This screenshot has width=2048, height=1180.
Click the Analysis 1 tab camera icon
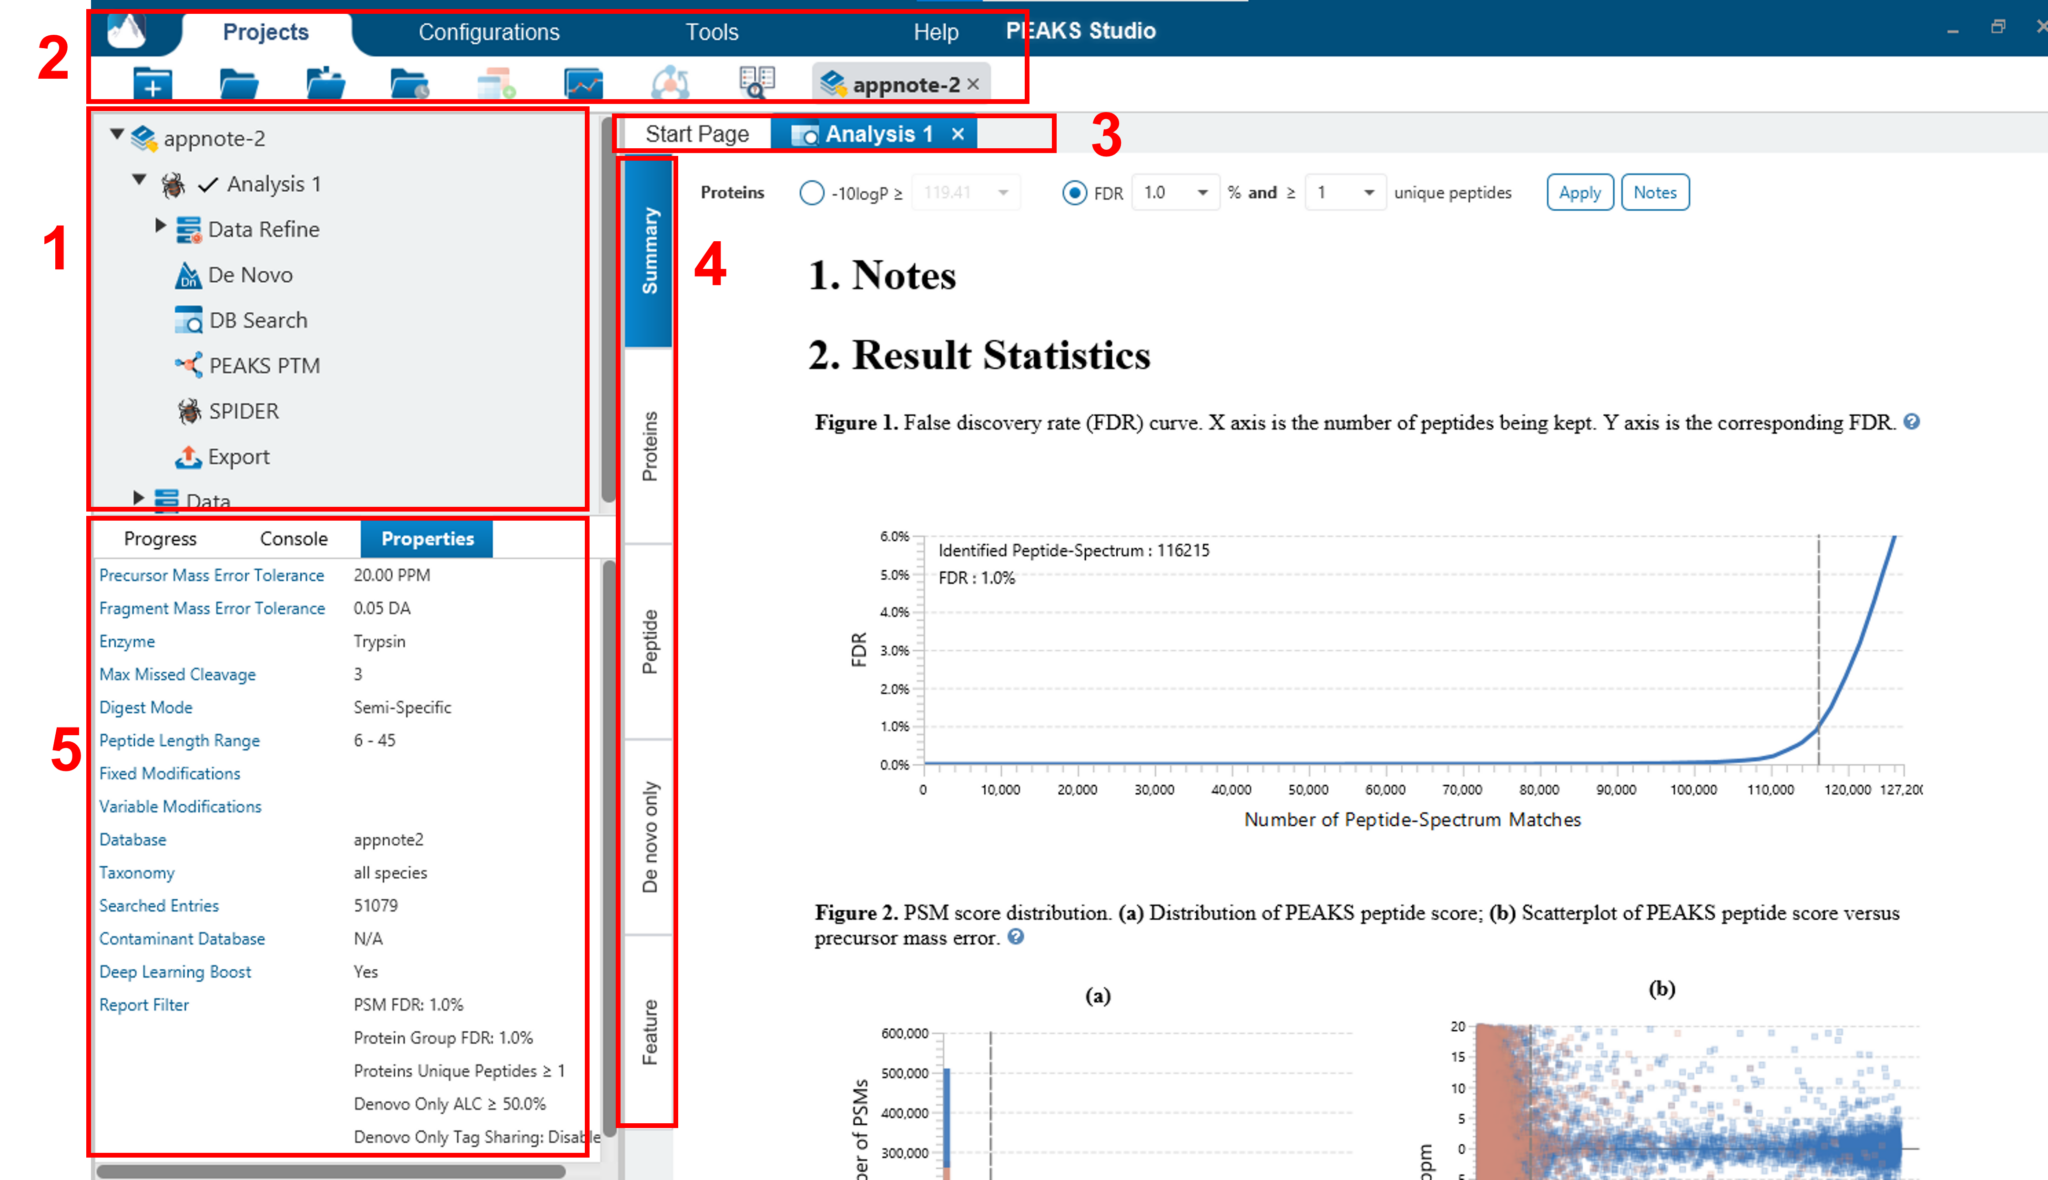pyautogui.click(x=804, y=135)
